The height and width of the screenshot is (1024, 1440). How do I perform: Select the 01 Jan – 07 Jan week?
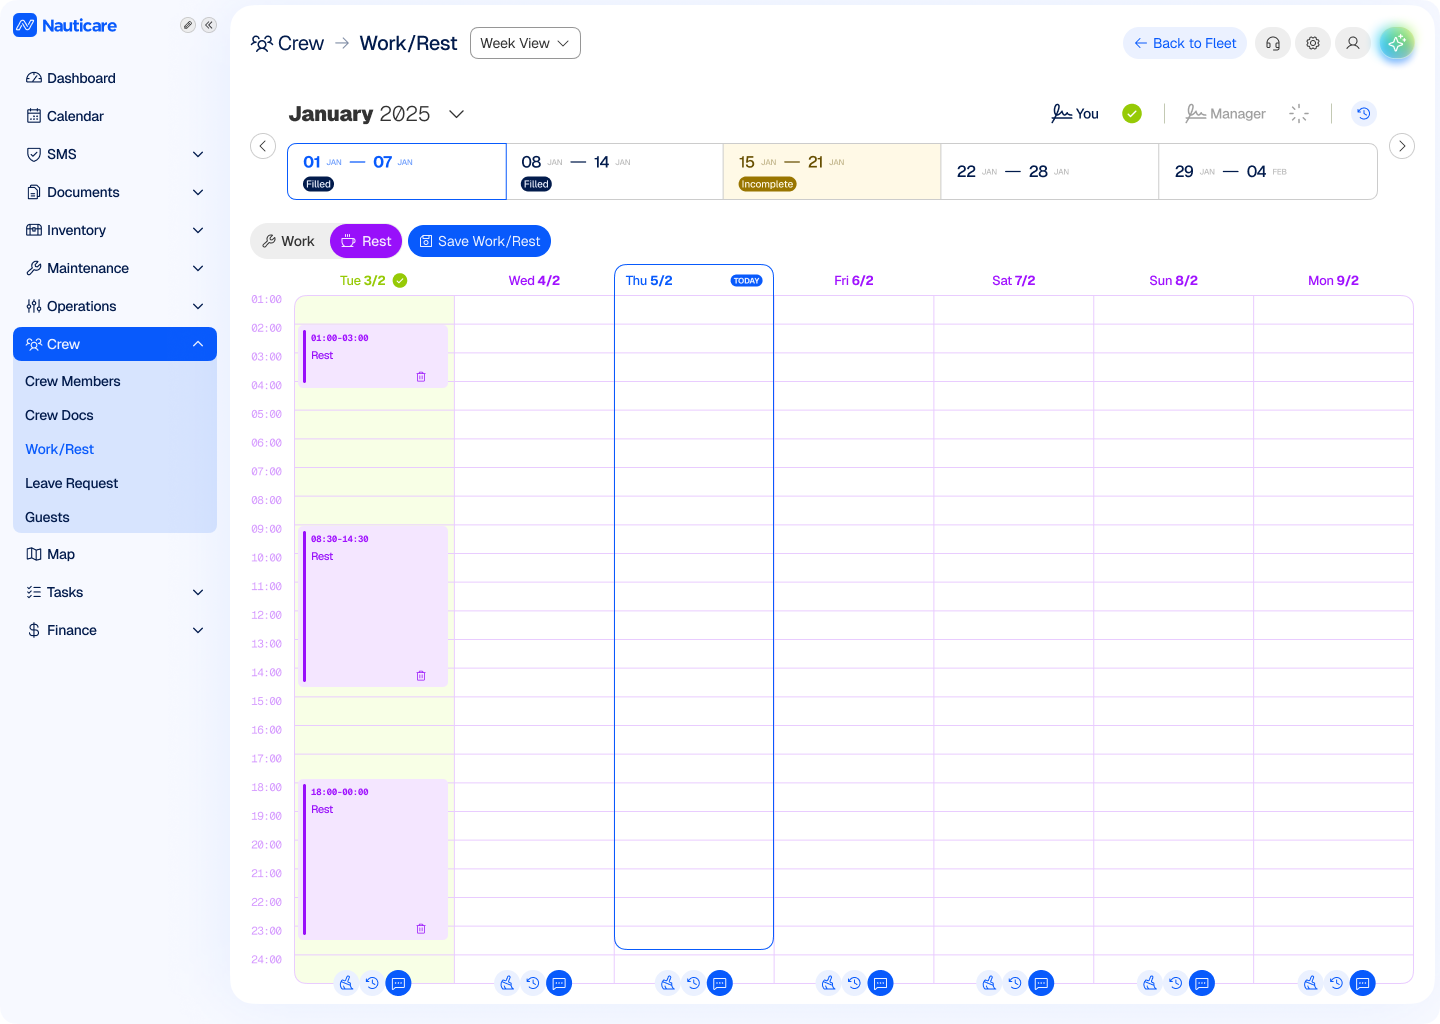pyautogui.click(x=397, y=171)
